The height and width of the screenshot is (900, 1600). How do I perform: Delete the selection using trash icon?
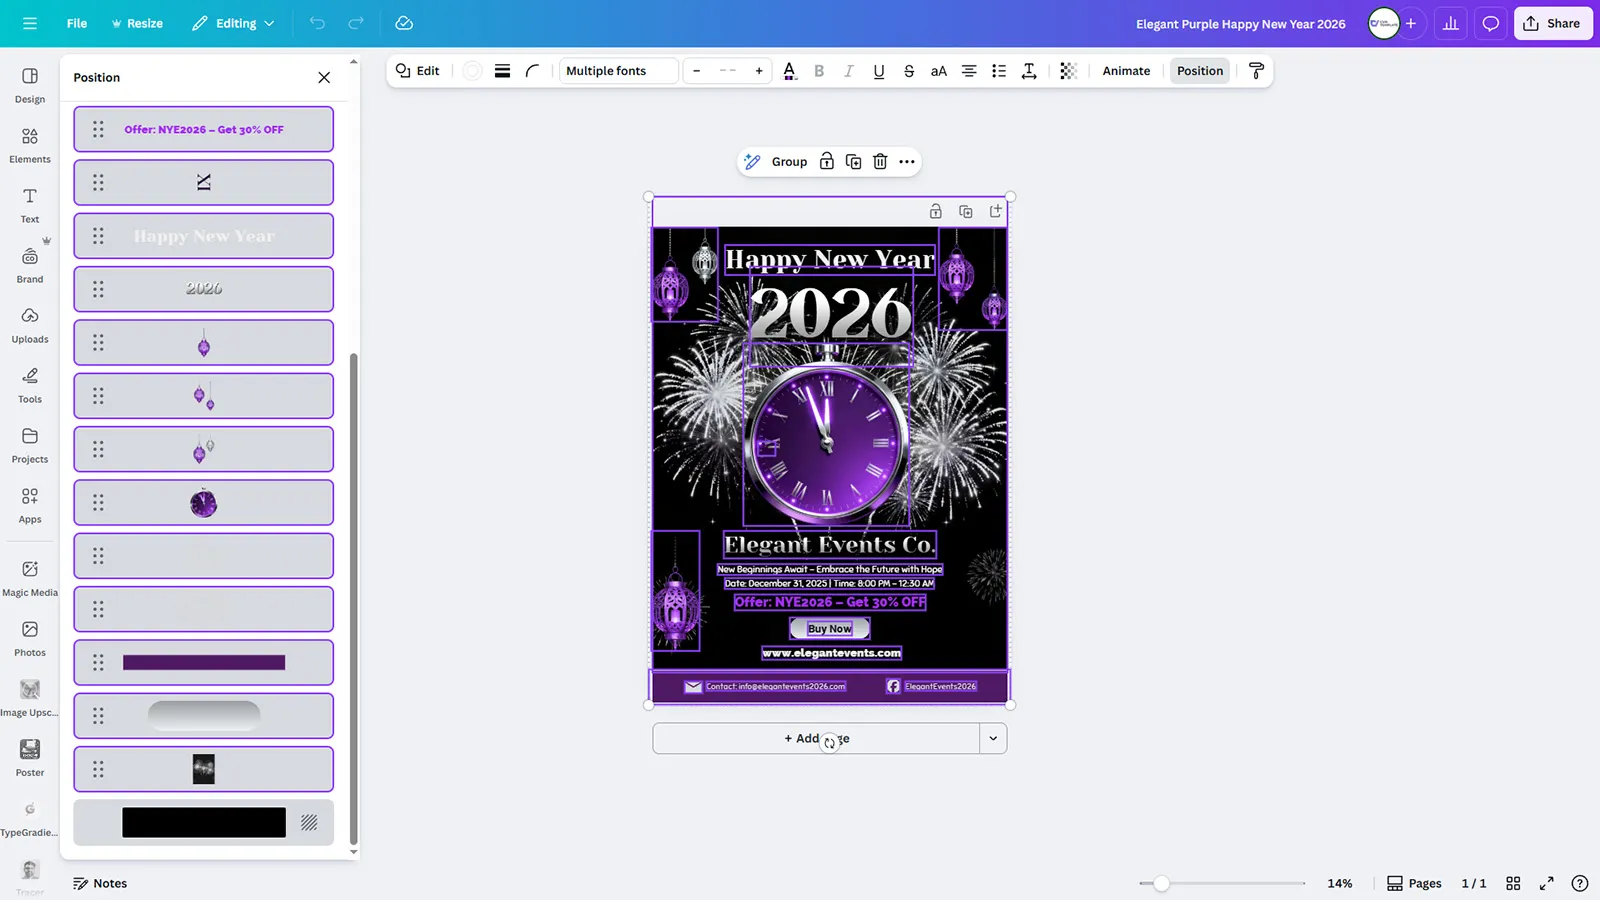tap(880, 162)
